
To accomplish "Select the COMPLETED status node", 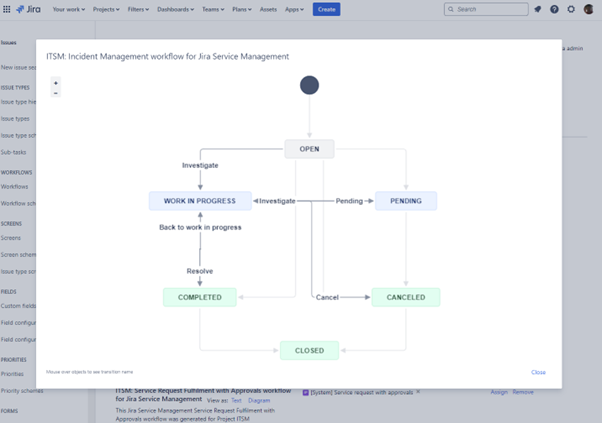I will [200, 297].
